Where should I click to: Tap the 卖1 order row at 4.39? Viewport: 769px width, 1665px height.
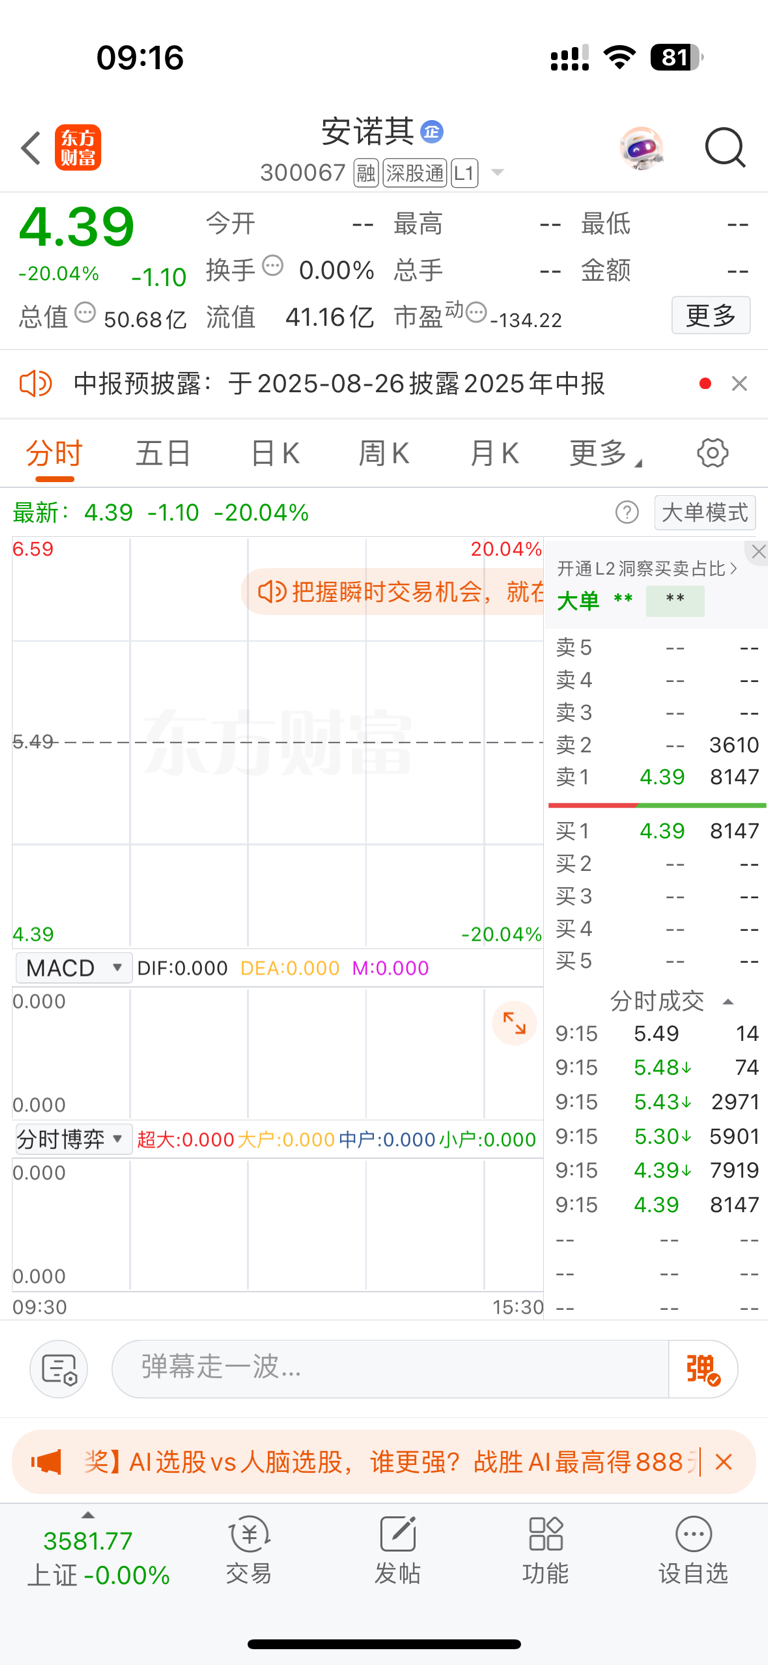(657, 777)
